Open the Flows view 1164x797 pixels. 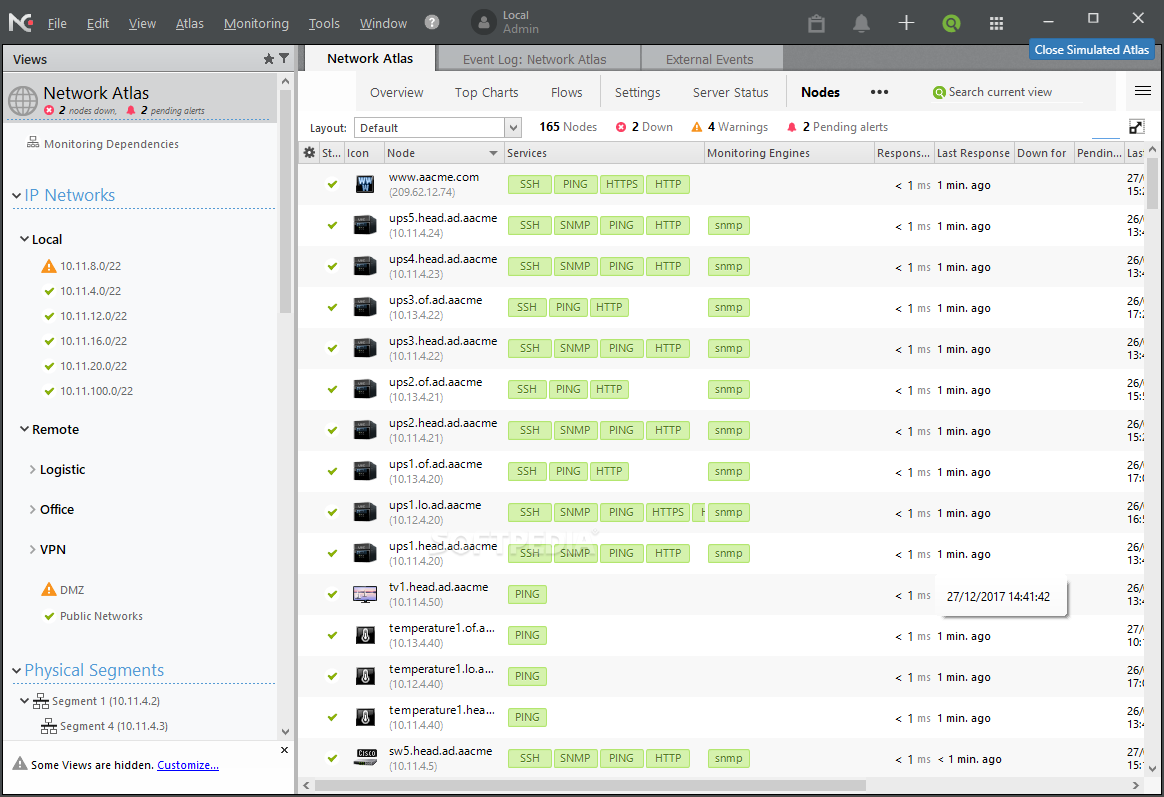click(566, 92)
